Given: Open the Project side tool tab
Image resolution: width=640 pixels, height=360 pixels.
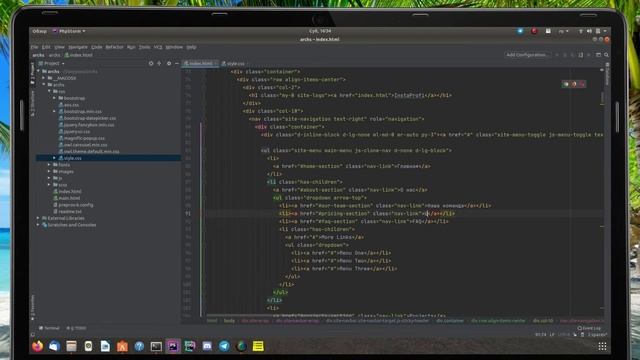Looking at the screenshot, I should [33, 73].
